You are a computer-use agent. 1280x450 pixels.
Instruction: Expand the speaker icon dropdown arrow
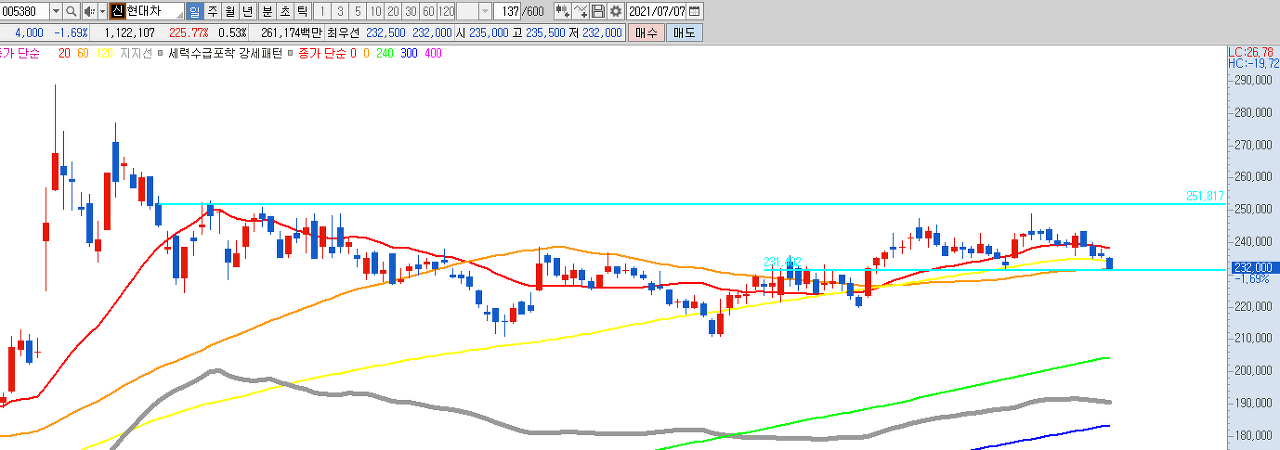click(102, 11)
